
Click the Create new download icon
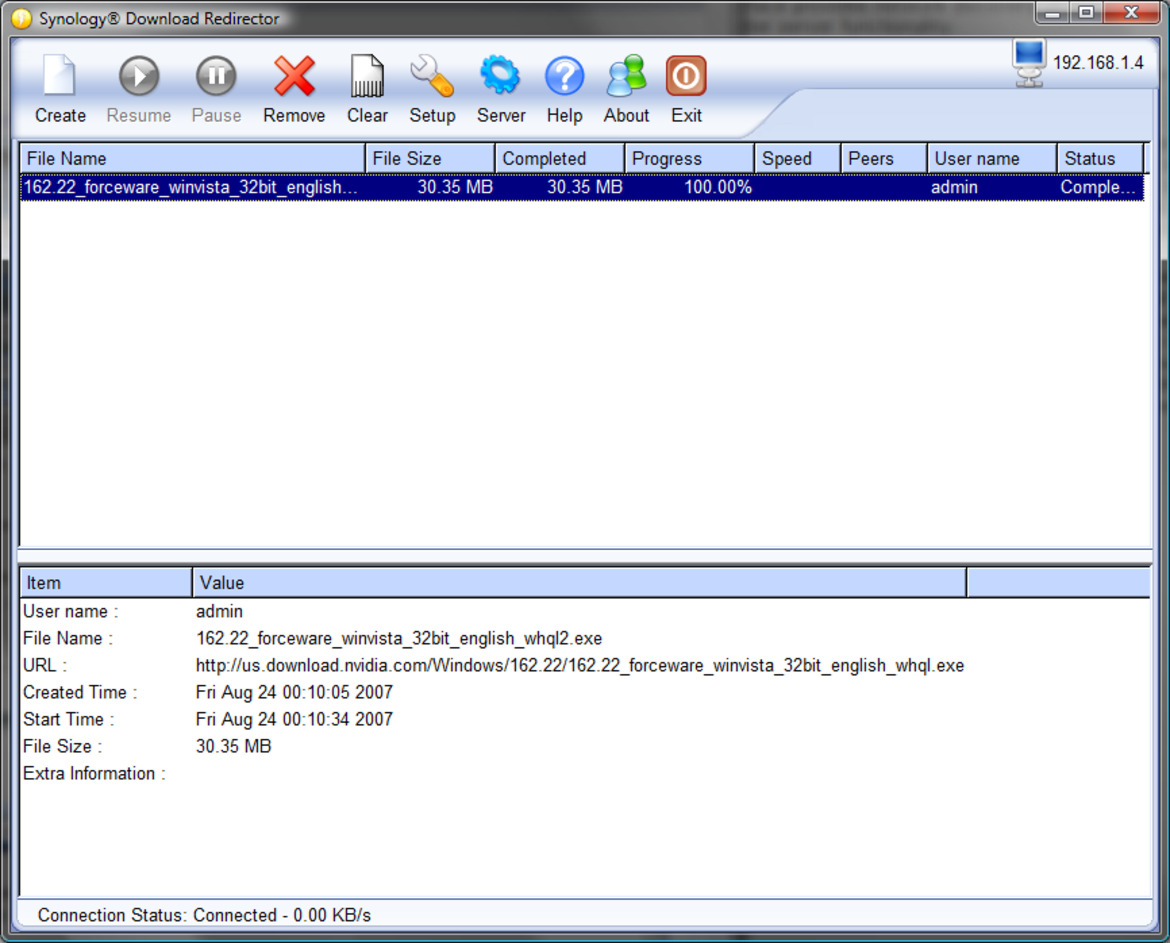point(60,75)
